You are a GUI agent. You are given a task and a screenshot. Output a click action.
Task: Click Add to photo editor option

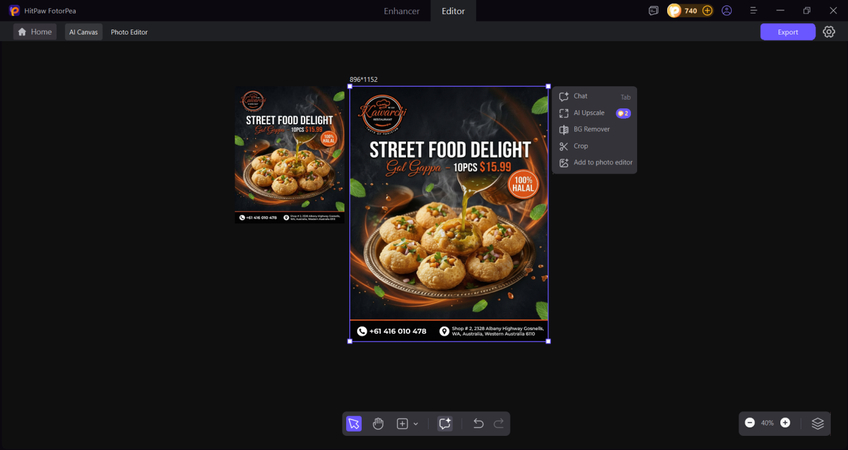[594, 162]
